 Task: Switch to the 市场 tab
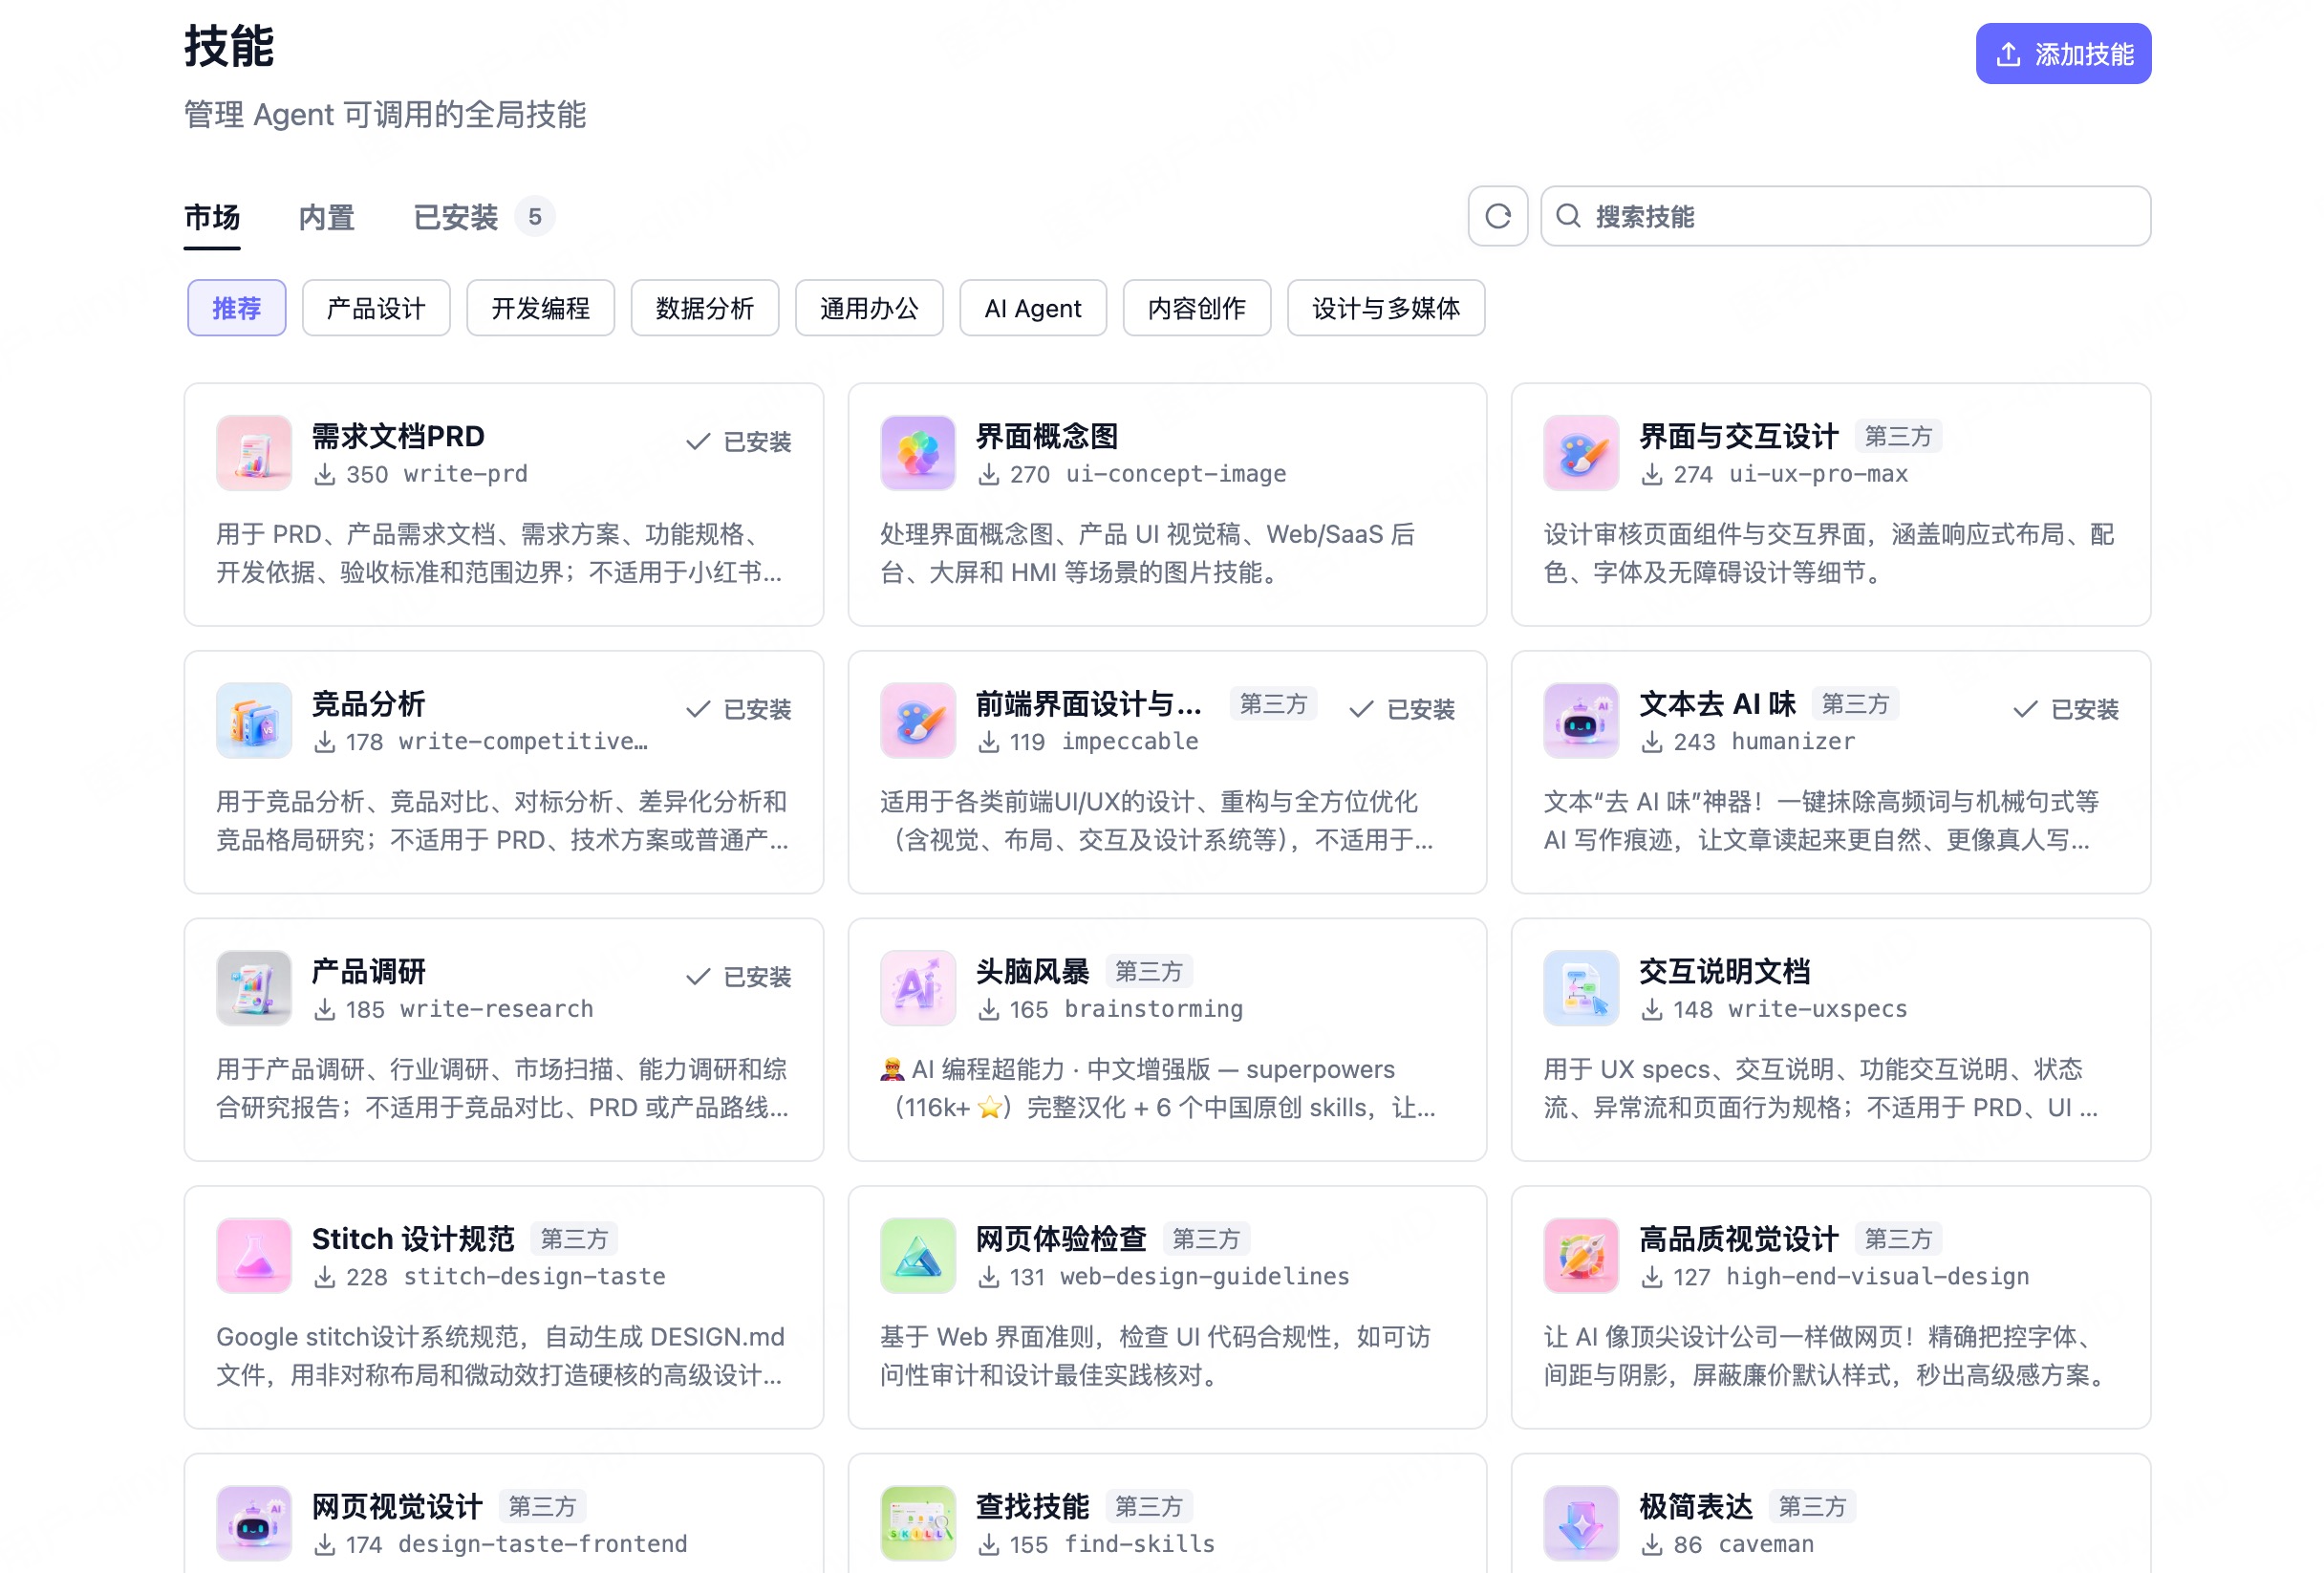[212, 217]
